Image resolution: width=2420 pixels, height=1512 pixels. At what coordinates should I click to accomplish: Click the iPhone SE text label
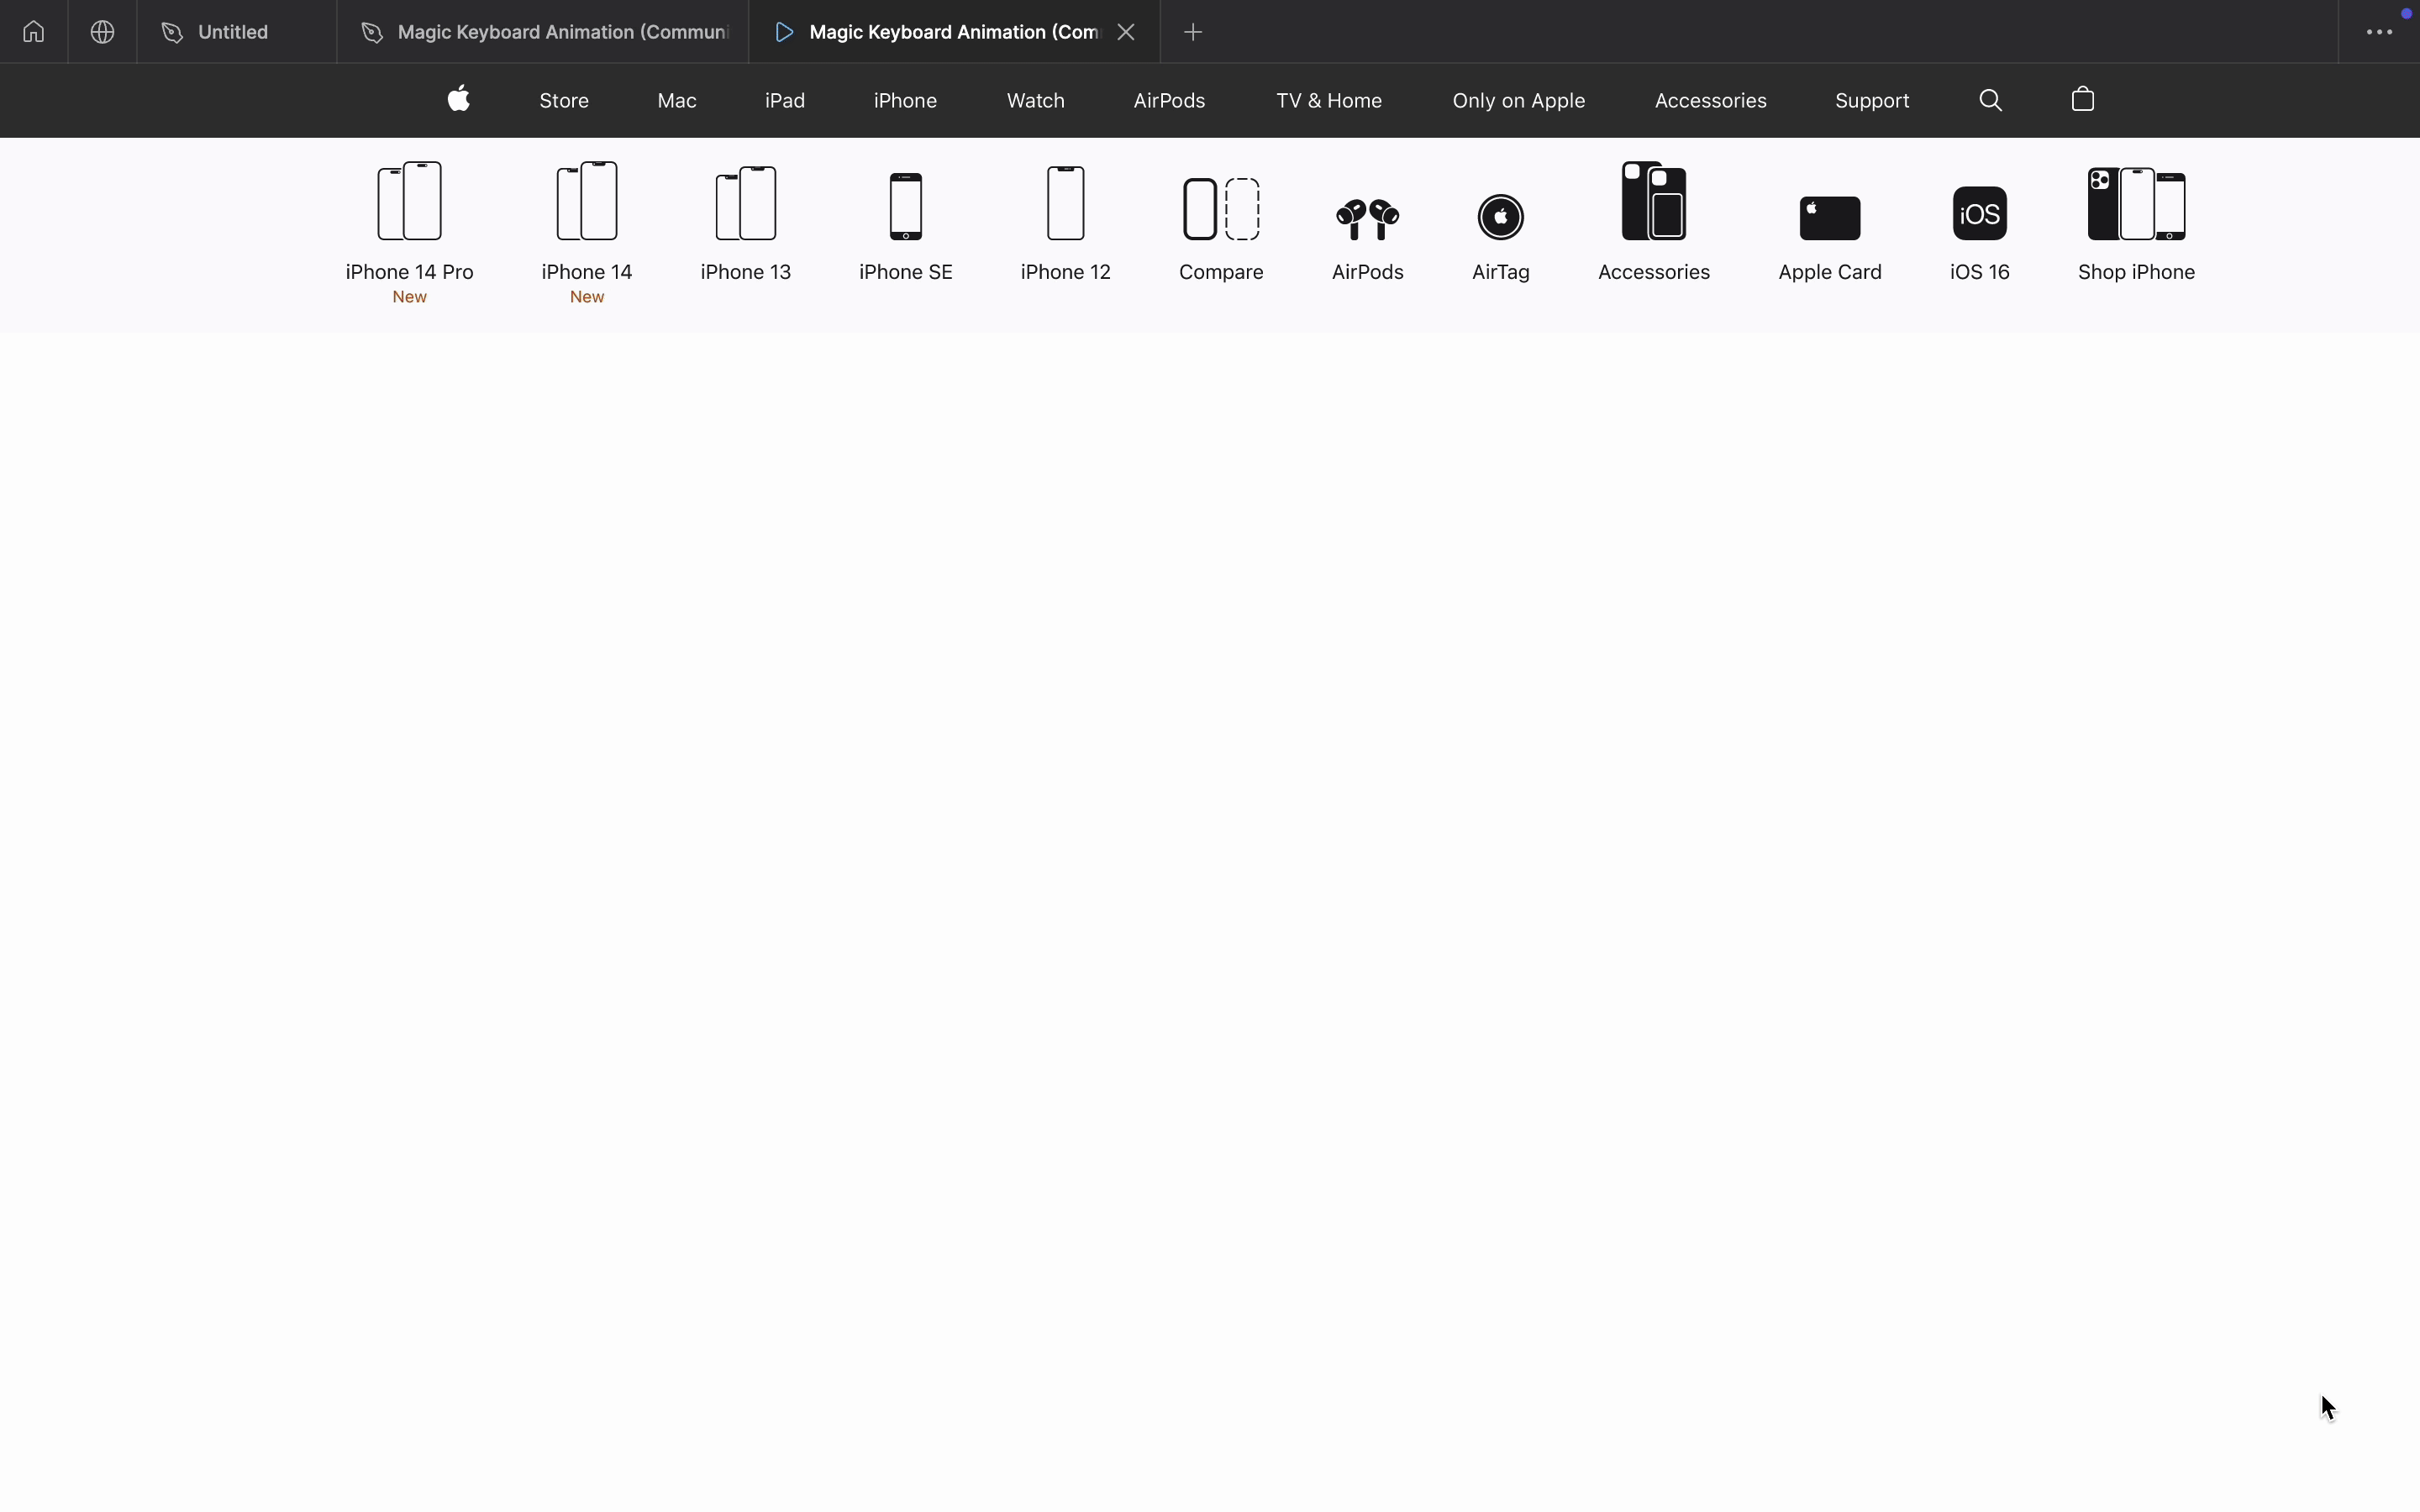(x=906, y=272)
